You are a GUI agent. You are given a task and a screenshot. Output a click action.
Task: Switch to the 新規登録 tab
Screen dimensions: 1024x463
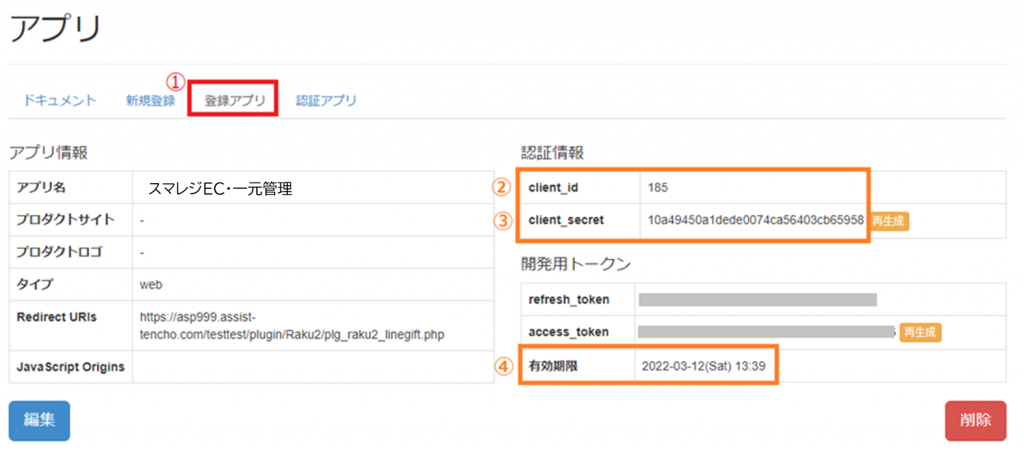[x=150, y=100]
